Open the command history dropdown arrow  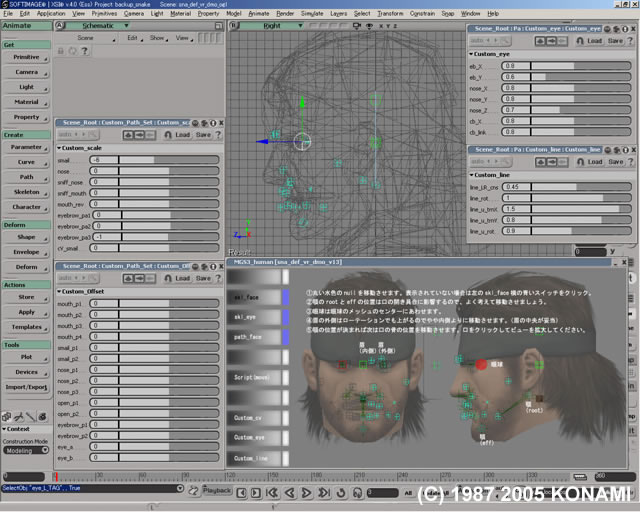180,488
